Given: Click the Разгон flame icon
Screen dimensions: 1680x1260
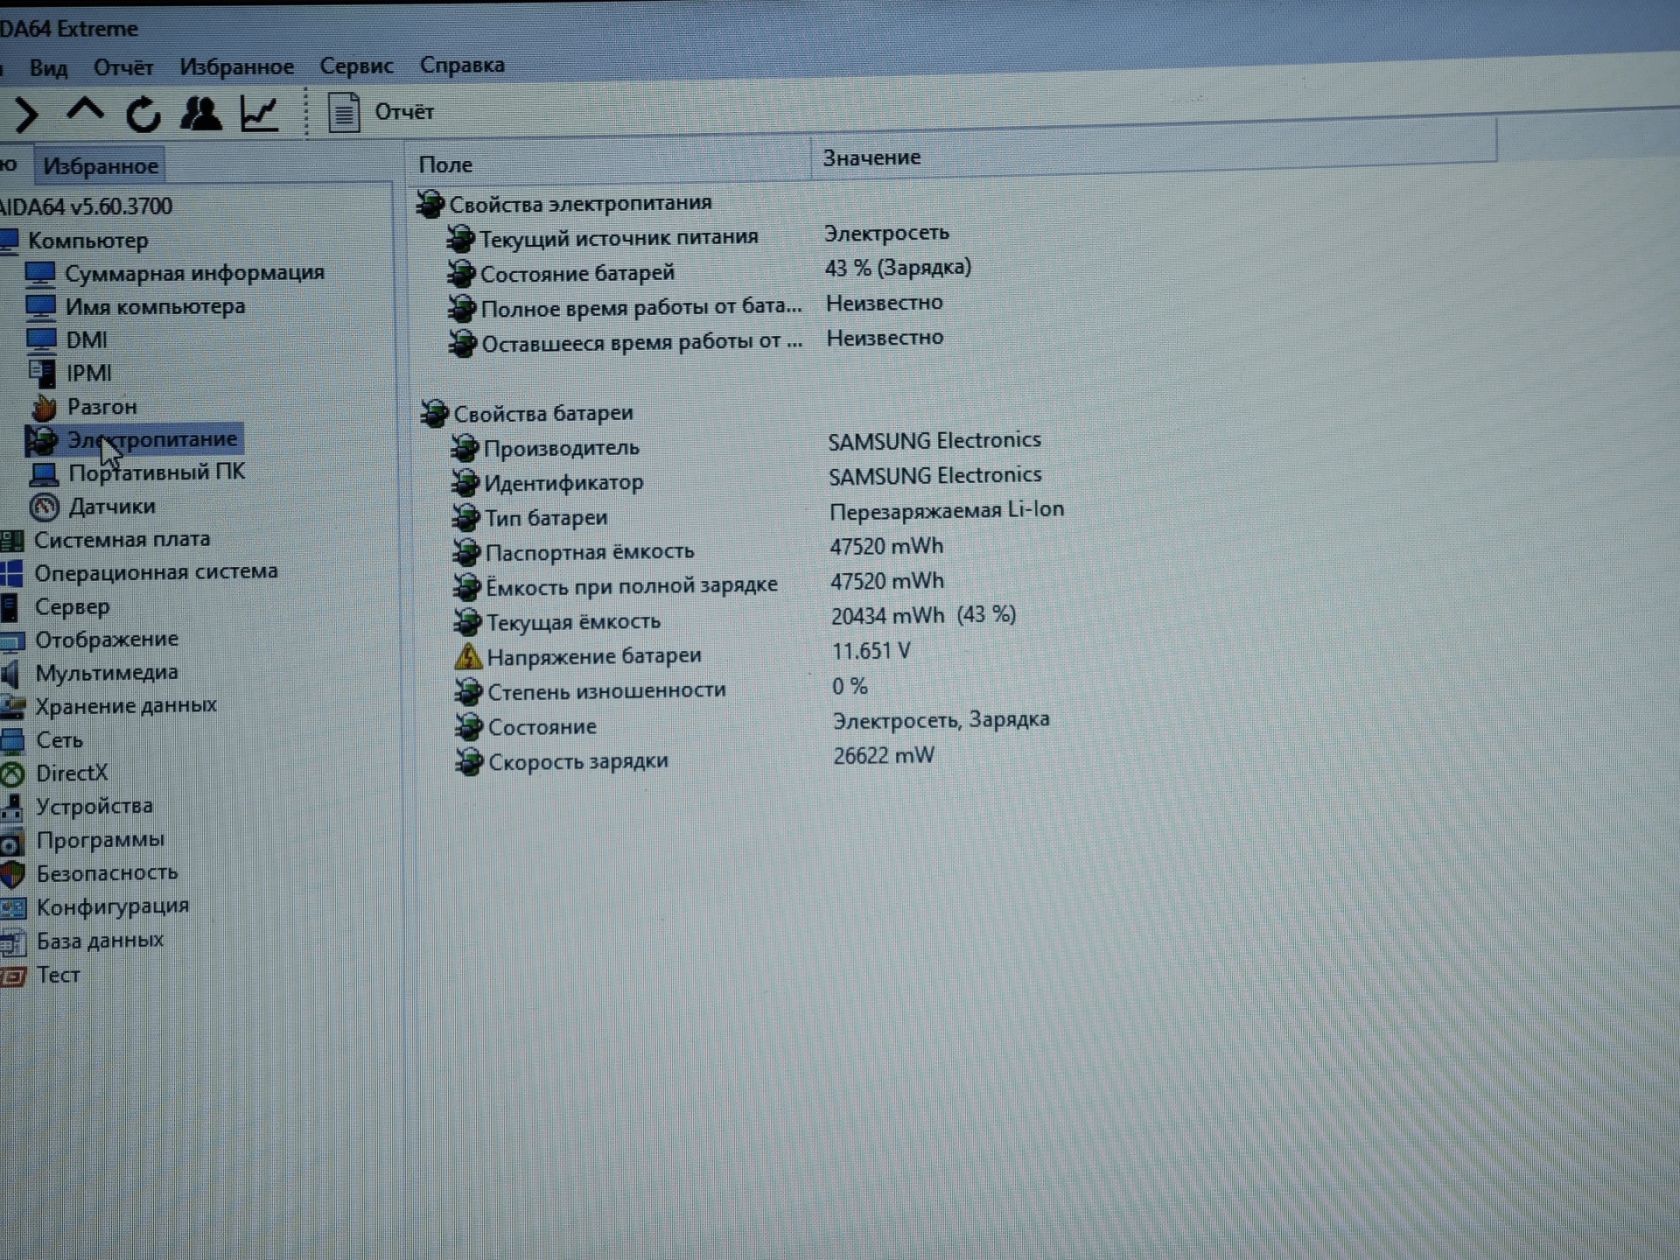Looking at the screenshot, I should click(x=43, y=407).
